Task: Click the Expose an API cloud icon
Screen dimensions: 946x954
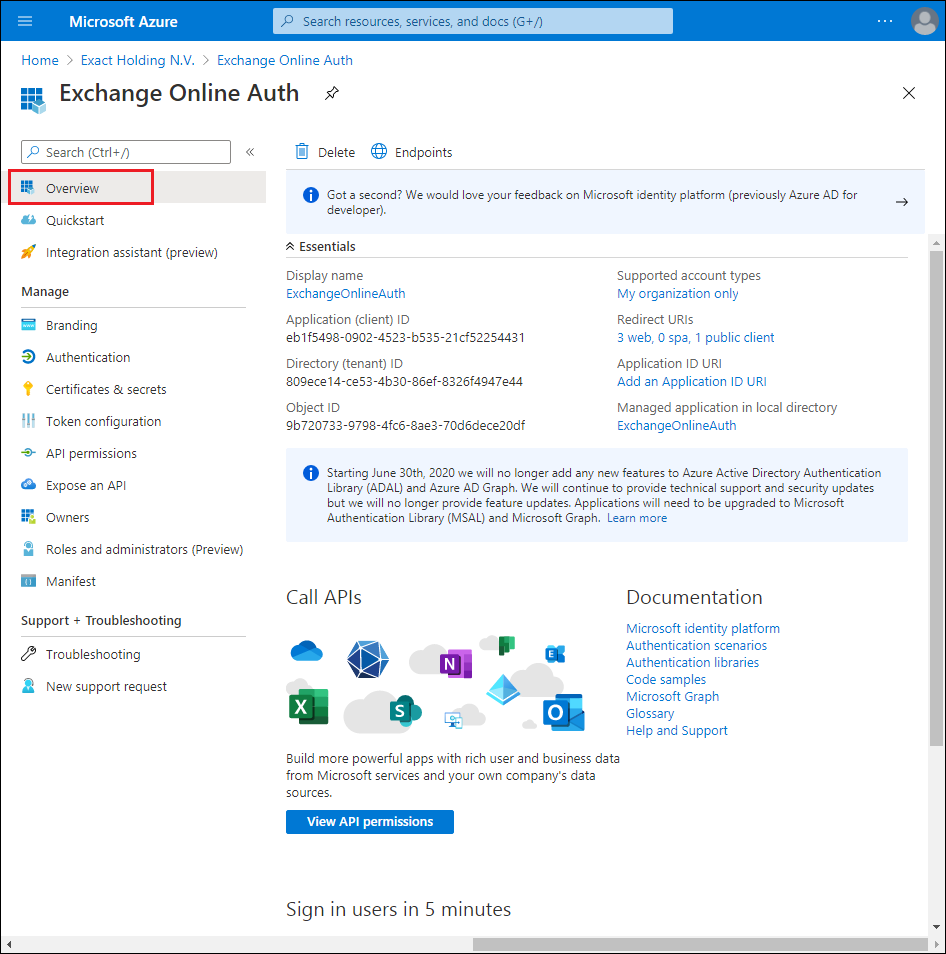Action: [x=28, y=485]
